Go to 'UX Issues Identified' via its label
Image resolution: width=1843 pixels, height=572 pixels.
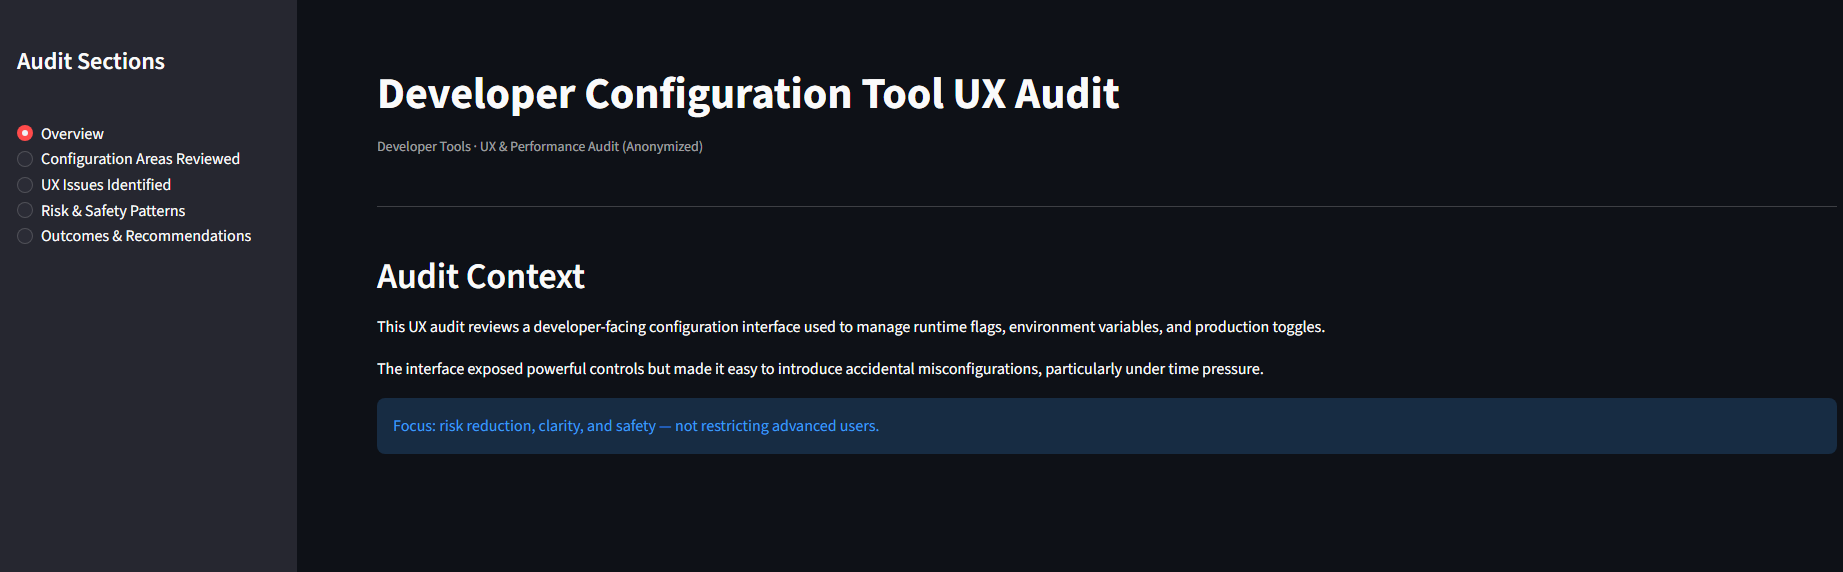106,185
